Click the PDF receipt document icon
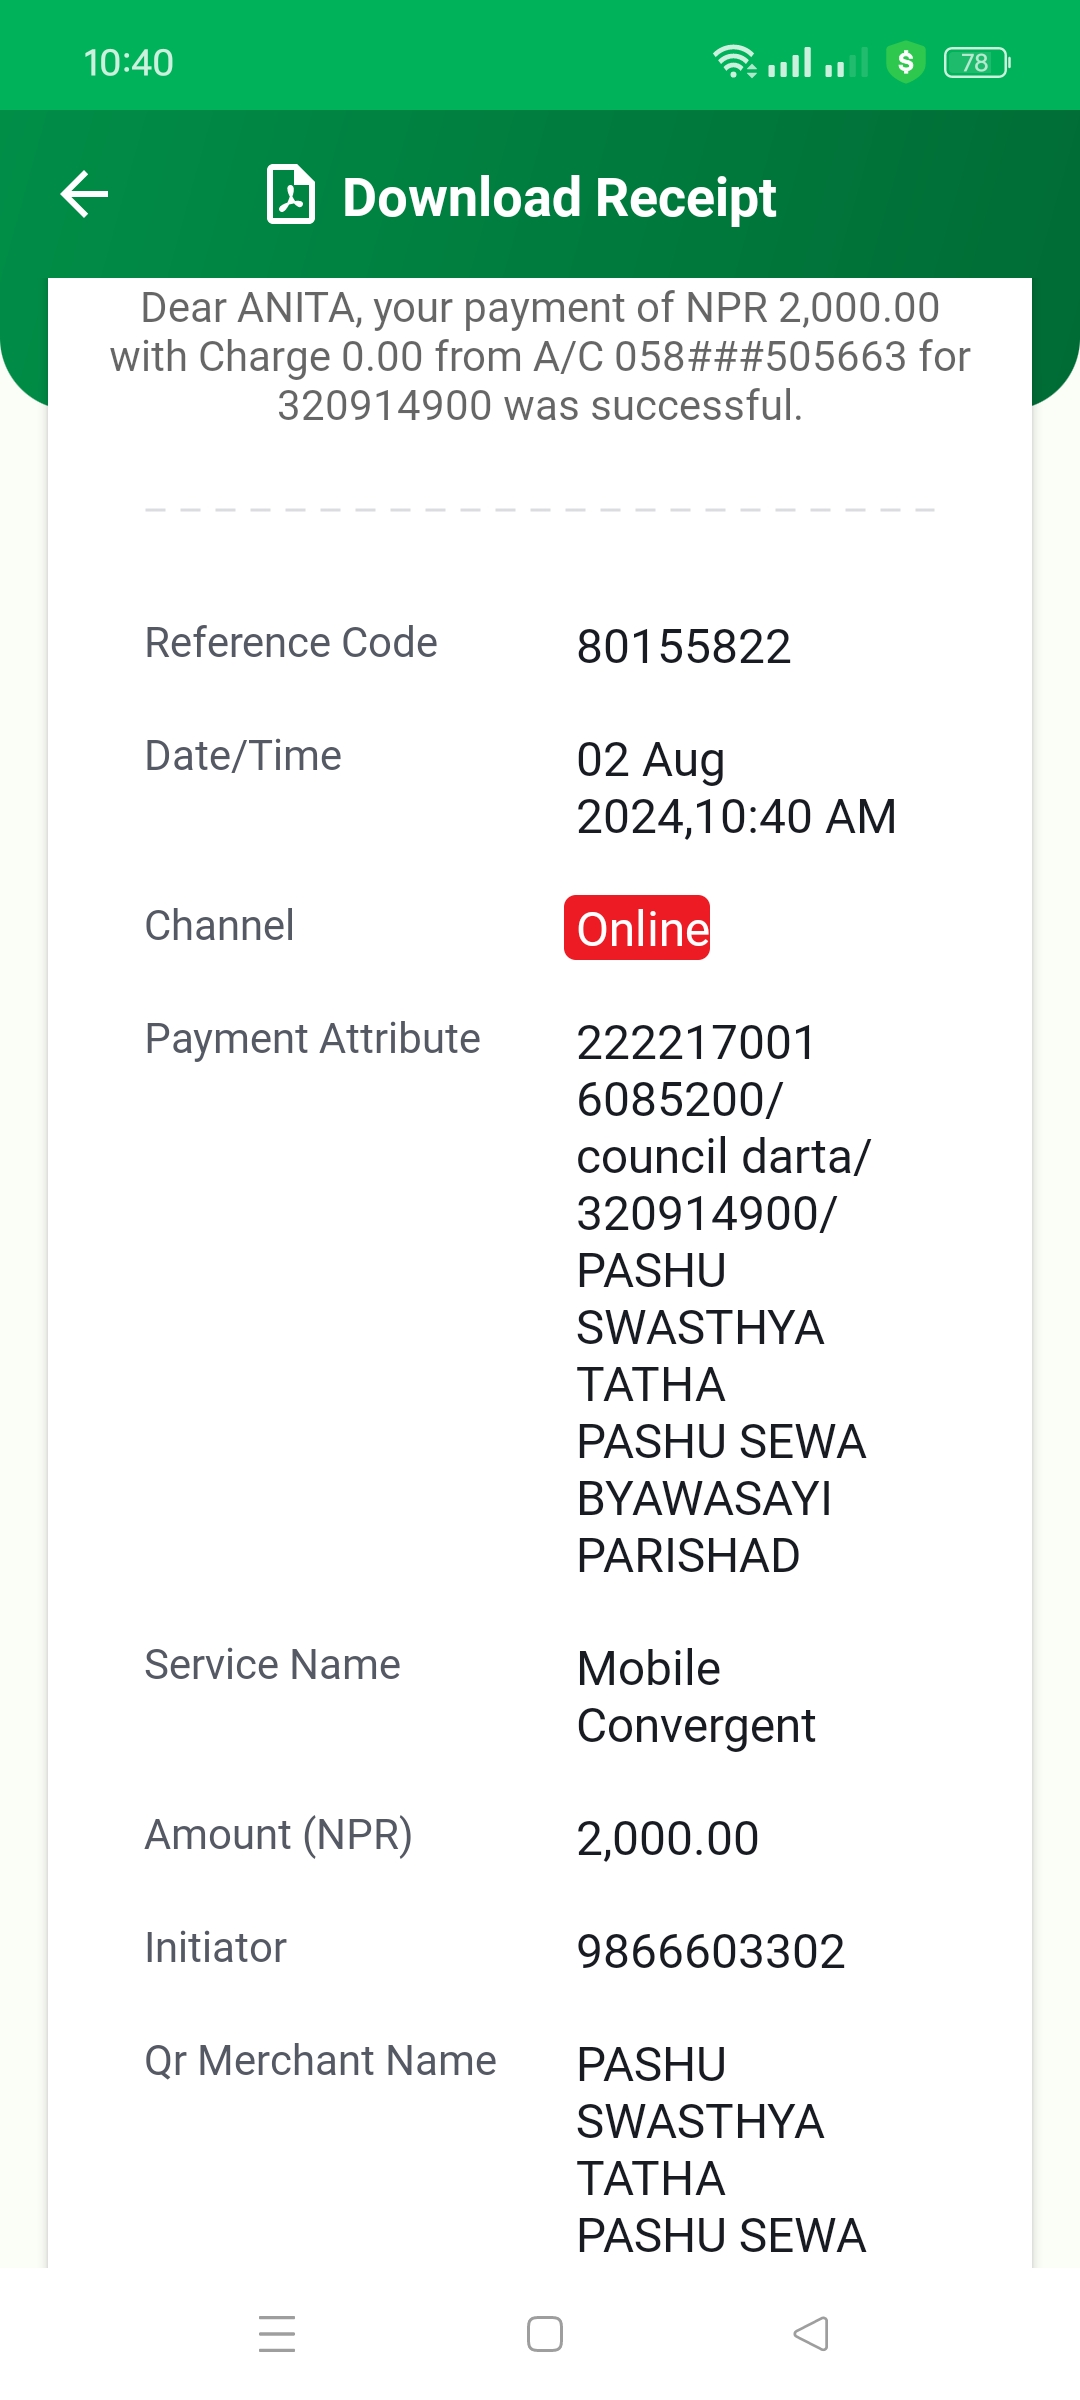This screenshot has width=1080, height=2400. tap(291, 194)
